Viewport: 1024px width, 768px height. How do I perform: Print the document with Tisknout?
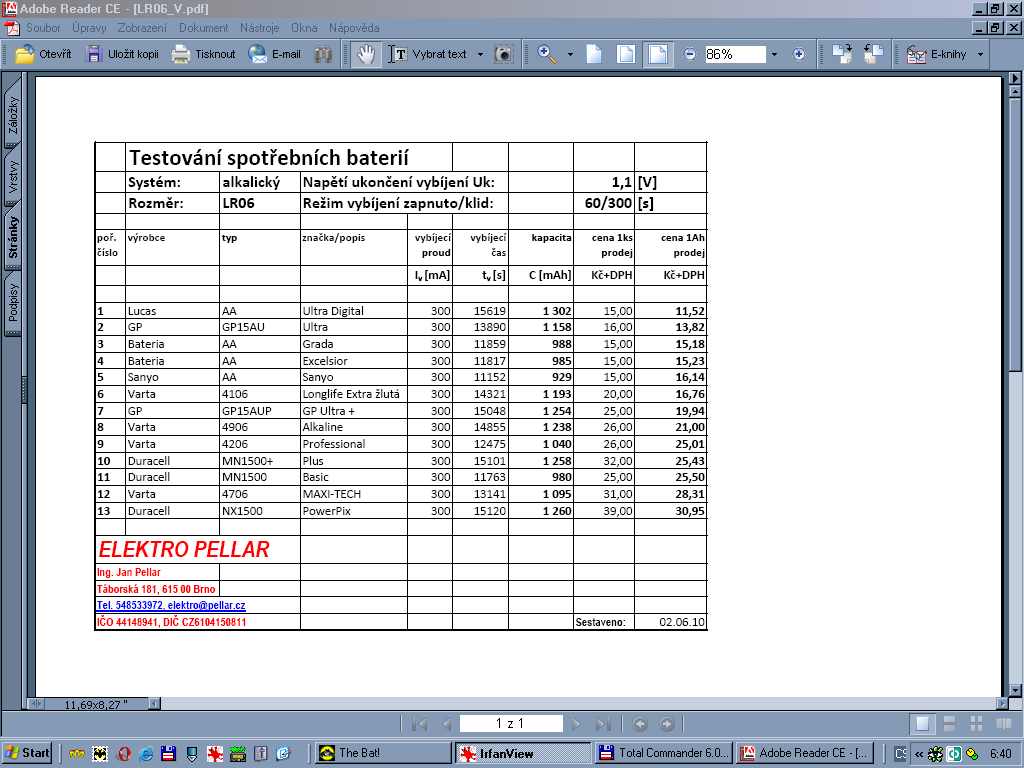pos(203,54)
